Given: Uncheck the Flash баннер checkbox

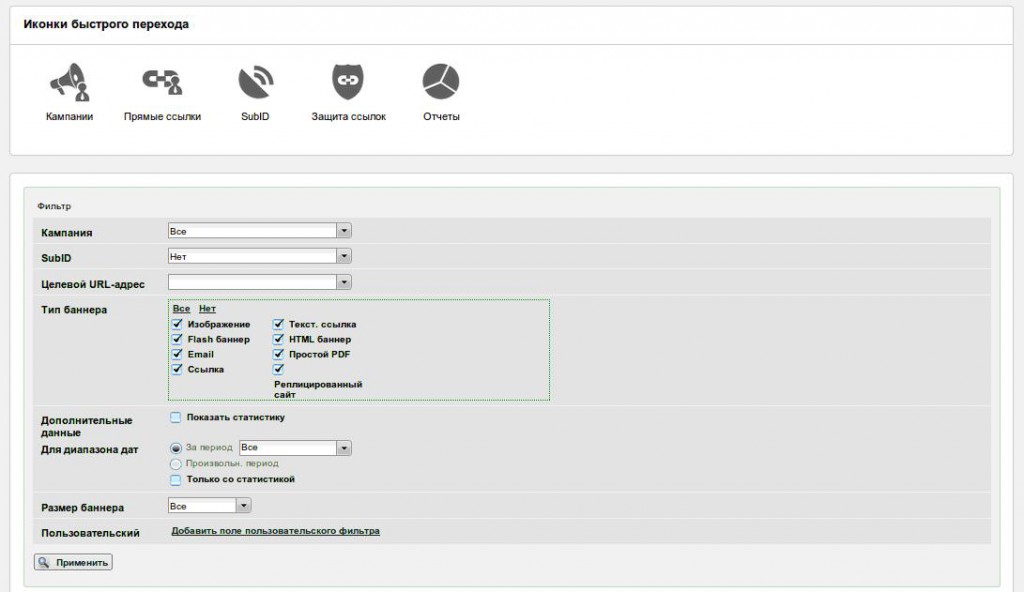Looking at the screenshot, I should [178, 339].
